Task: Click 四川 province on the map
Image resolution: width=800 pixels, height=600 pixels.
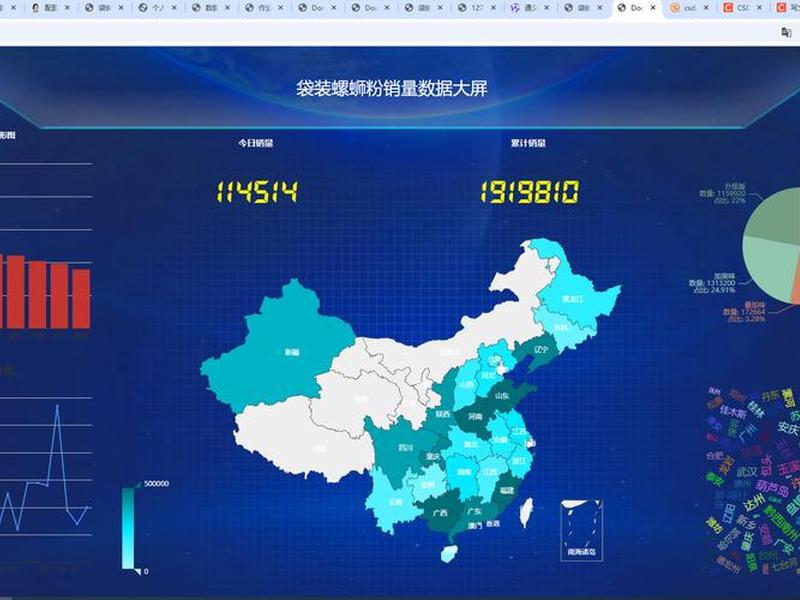Action: 403,449
